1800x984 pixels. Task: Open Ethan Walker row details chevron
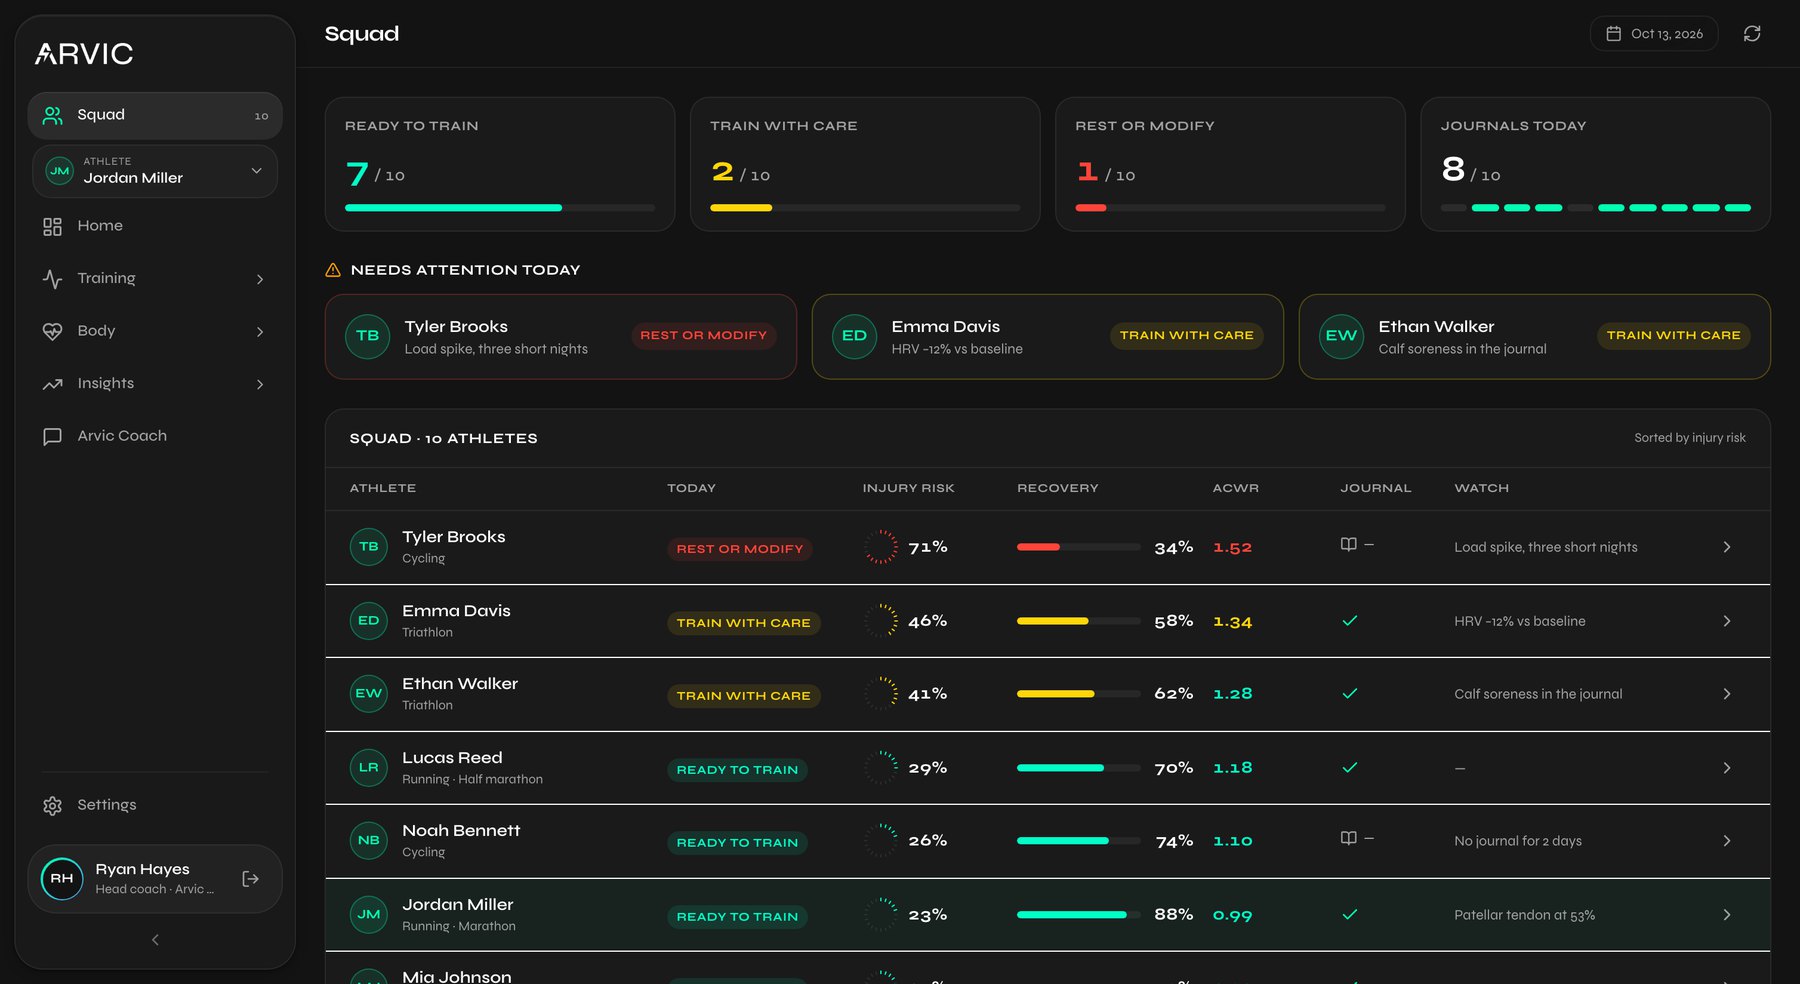click(1727, 694)
